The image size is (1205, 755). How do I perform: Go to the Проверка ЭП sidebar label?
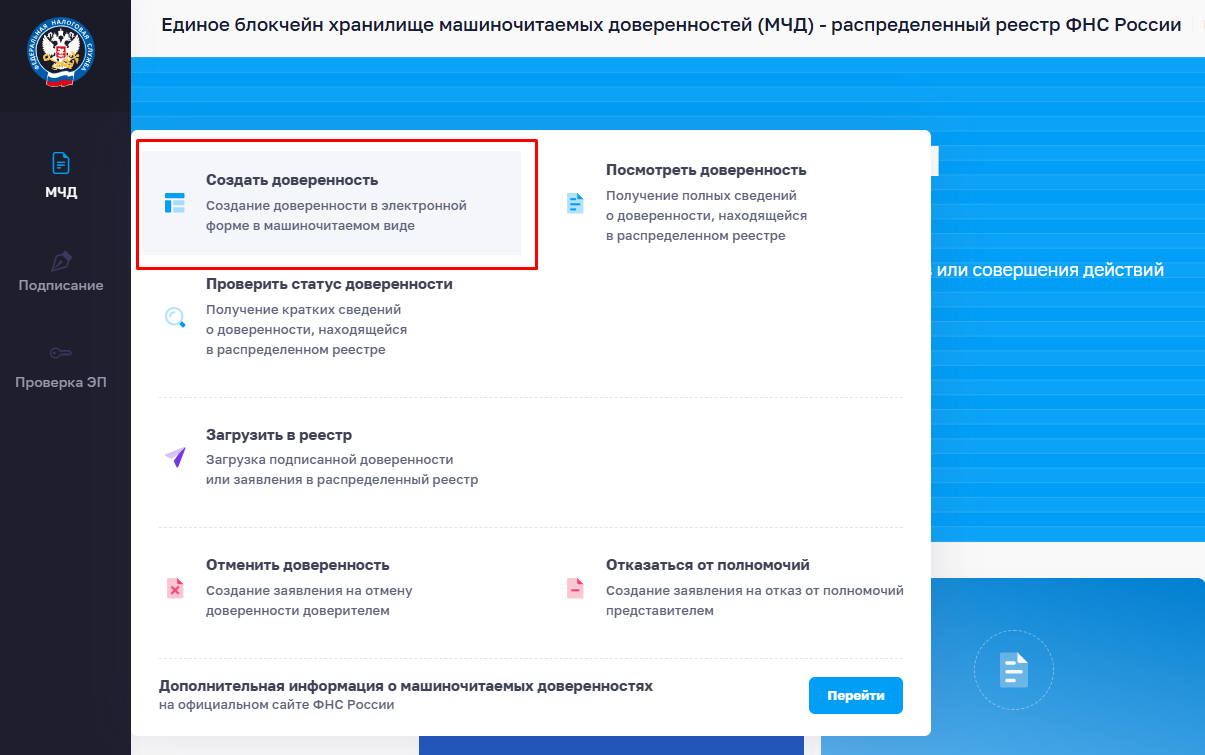[x=61, y=382]
